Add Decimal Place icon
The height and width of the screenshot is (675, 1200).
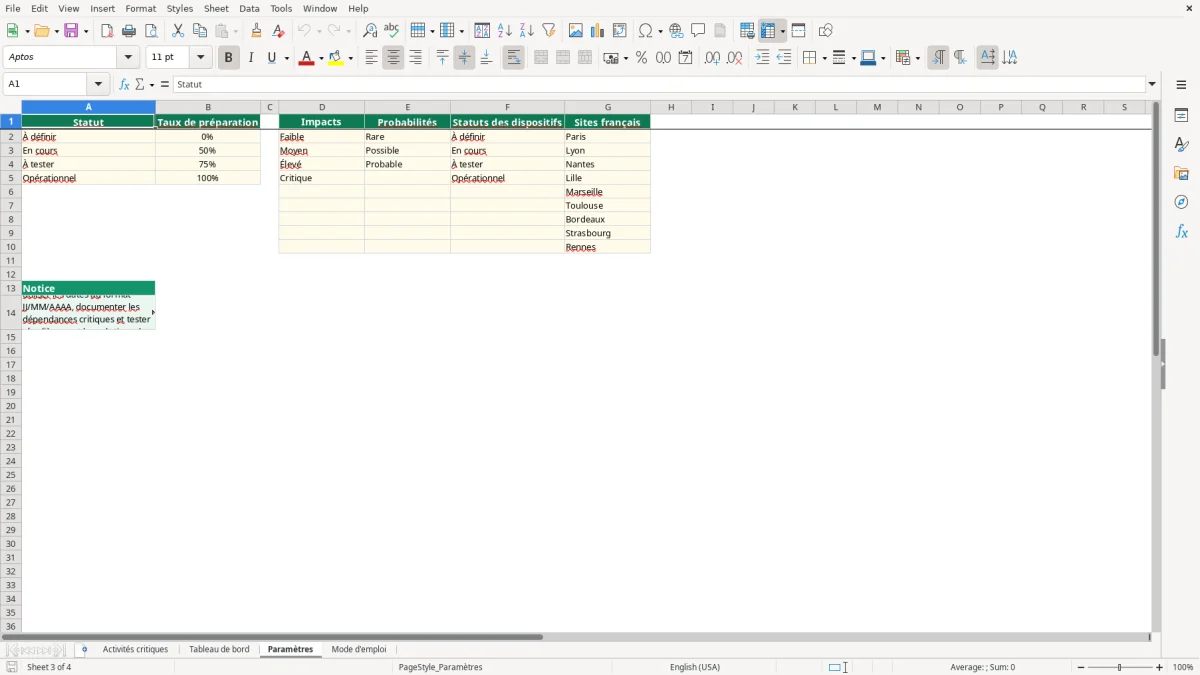click(712, 58)
